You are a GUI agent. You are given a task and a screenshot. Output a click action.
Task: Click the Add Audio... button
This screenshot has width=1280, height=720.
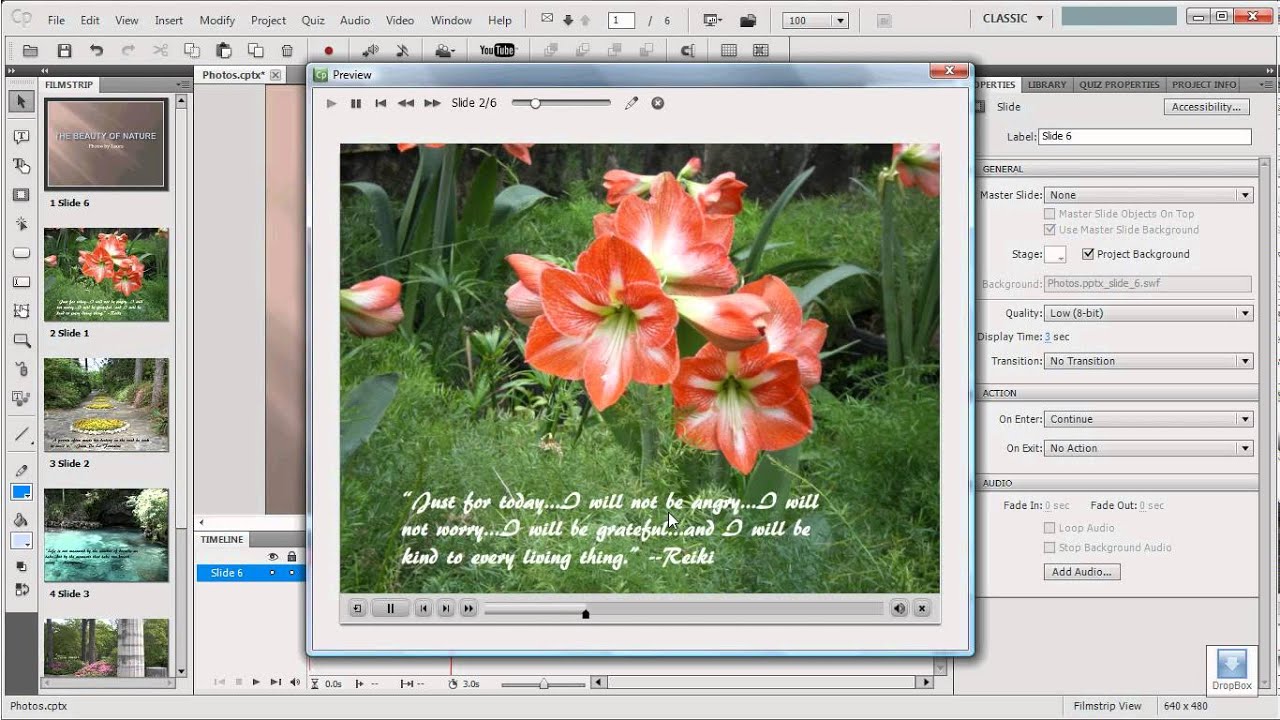point(1082,572)
